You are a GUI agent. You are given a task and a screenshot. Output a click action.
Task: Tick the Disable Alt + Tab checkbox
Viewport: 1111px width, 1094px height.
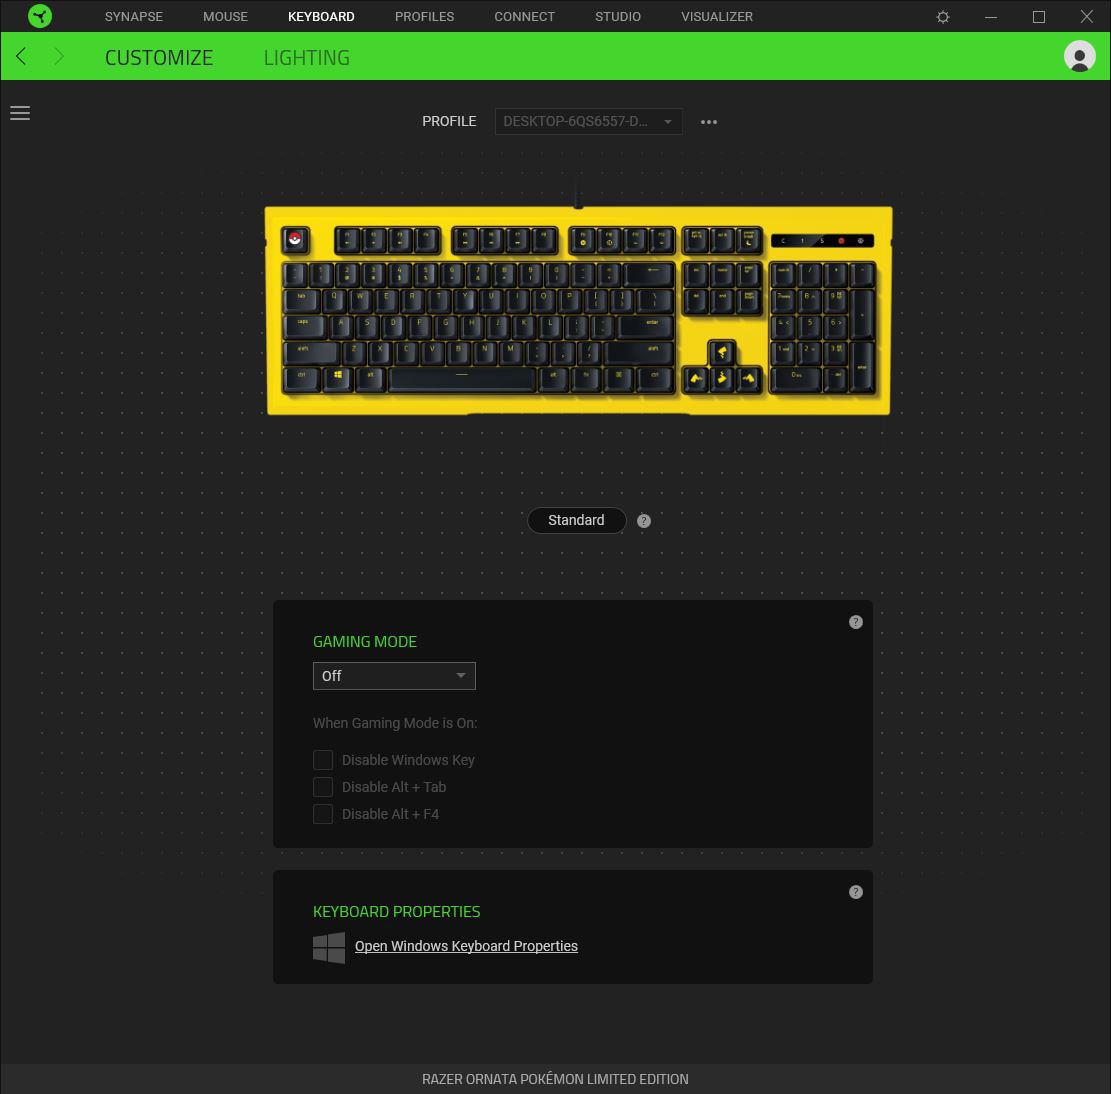[323, 787]
